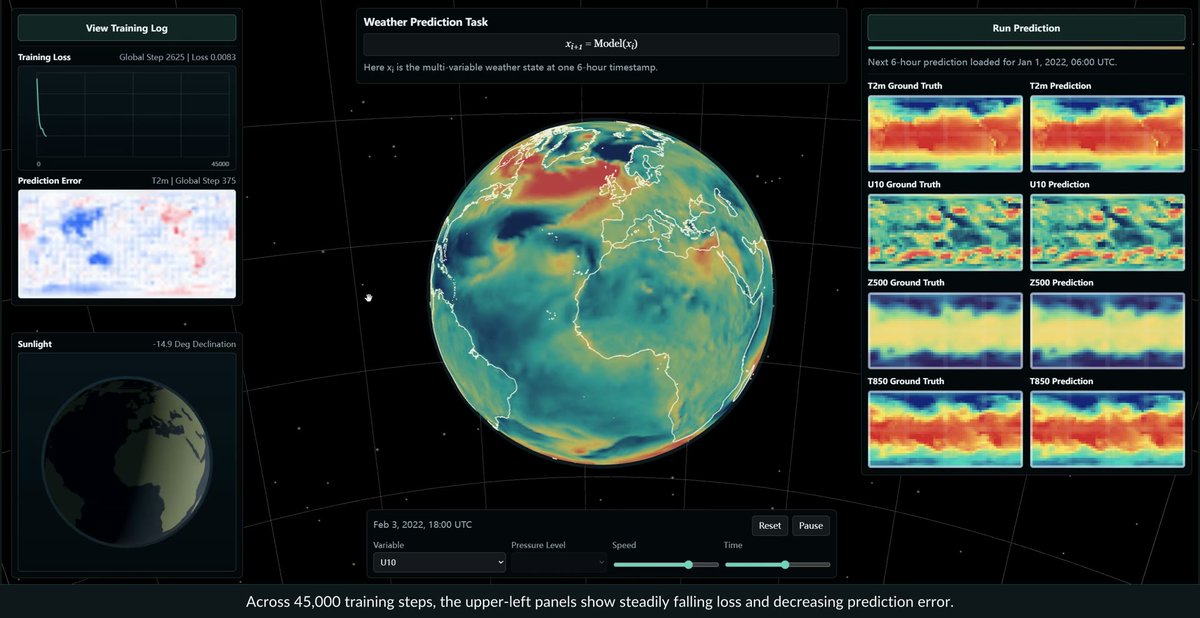The width and height of the screenshot is (1200, 618).
Task: Click the prediction progress bar
Action: [x=1026, y=47]
